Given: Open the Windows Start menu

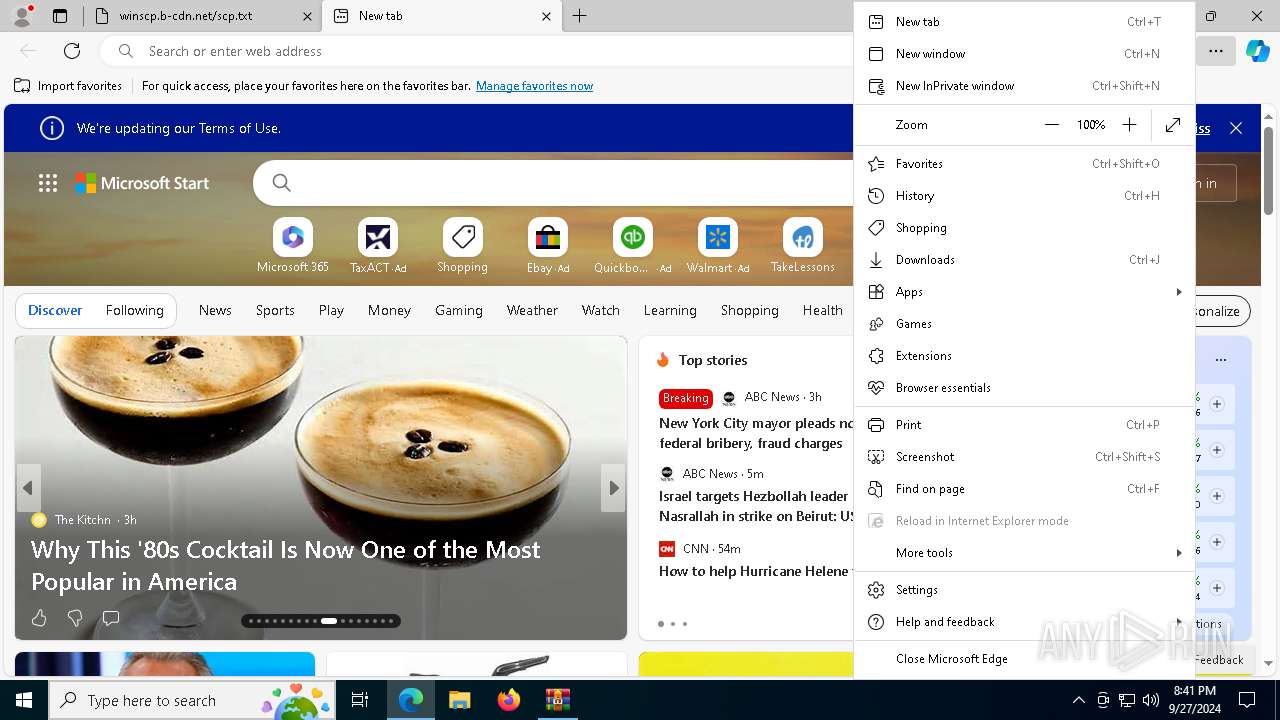Looking at the screenshot, I should [x=24, y=700].
